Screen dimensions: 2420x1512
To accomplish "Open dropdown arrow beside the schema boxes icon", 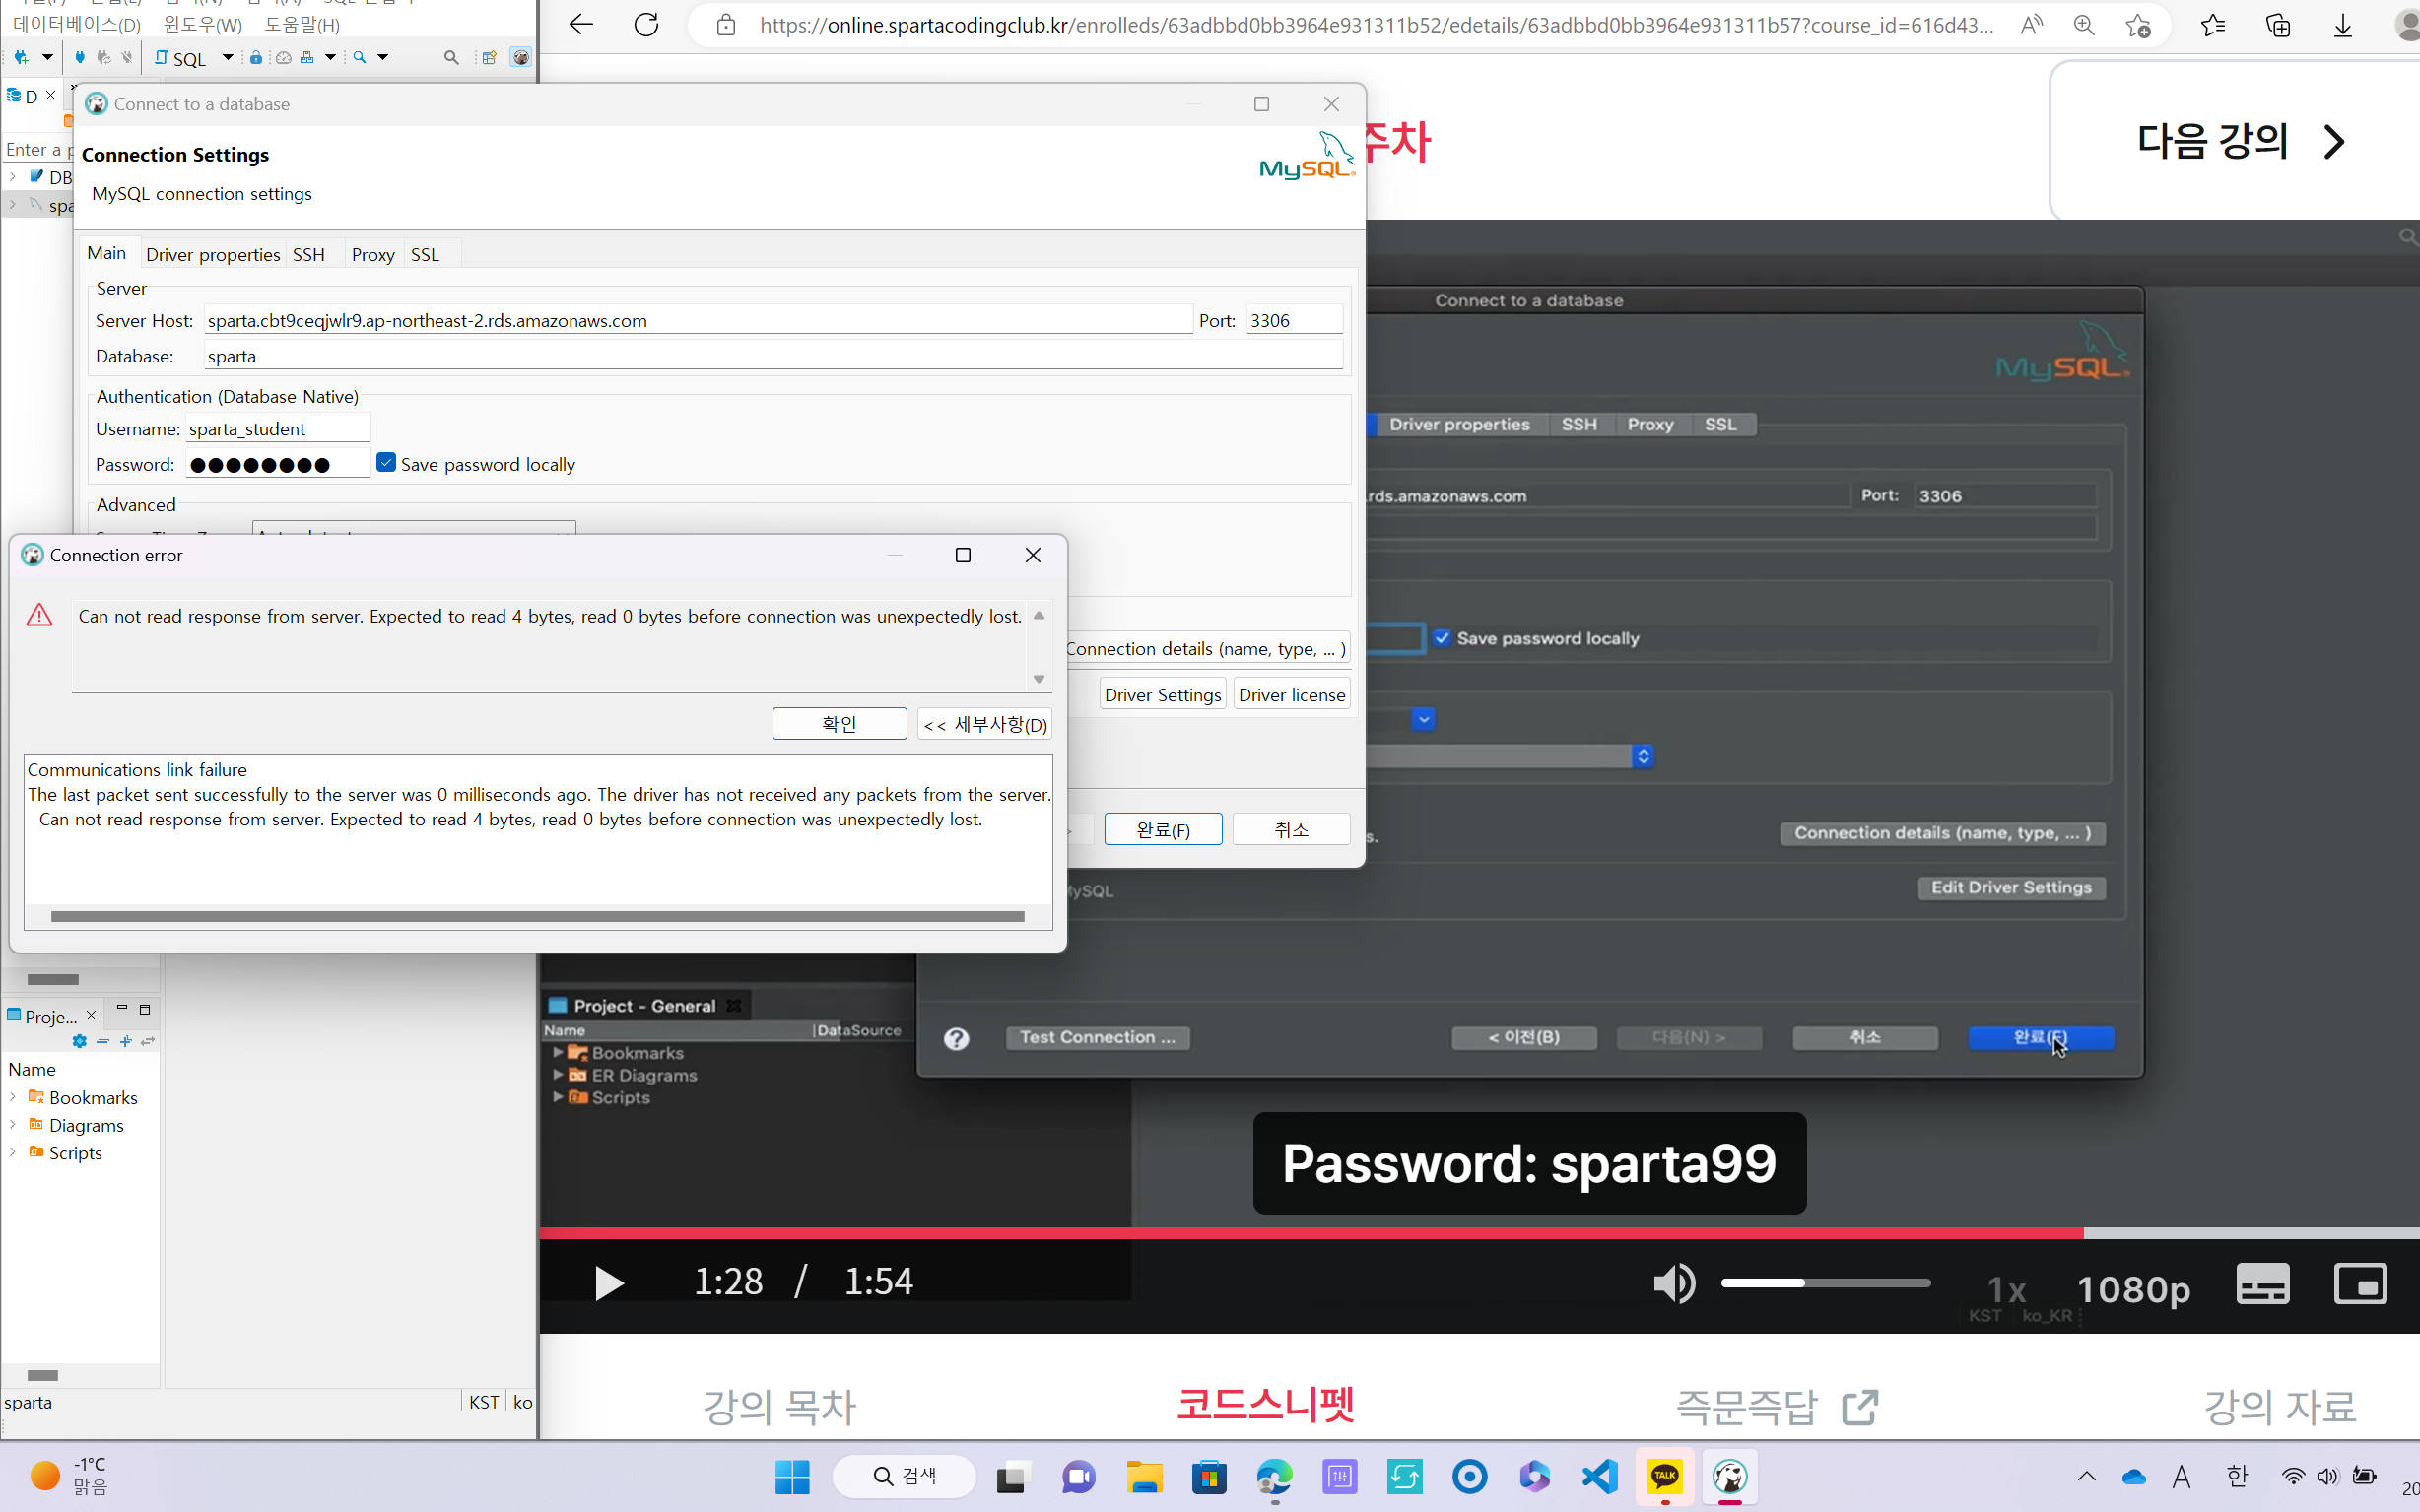I will pos(330,58).
